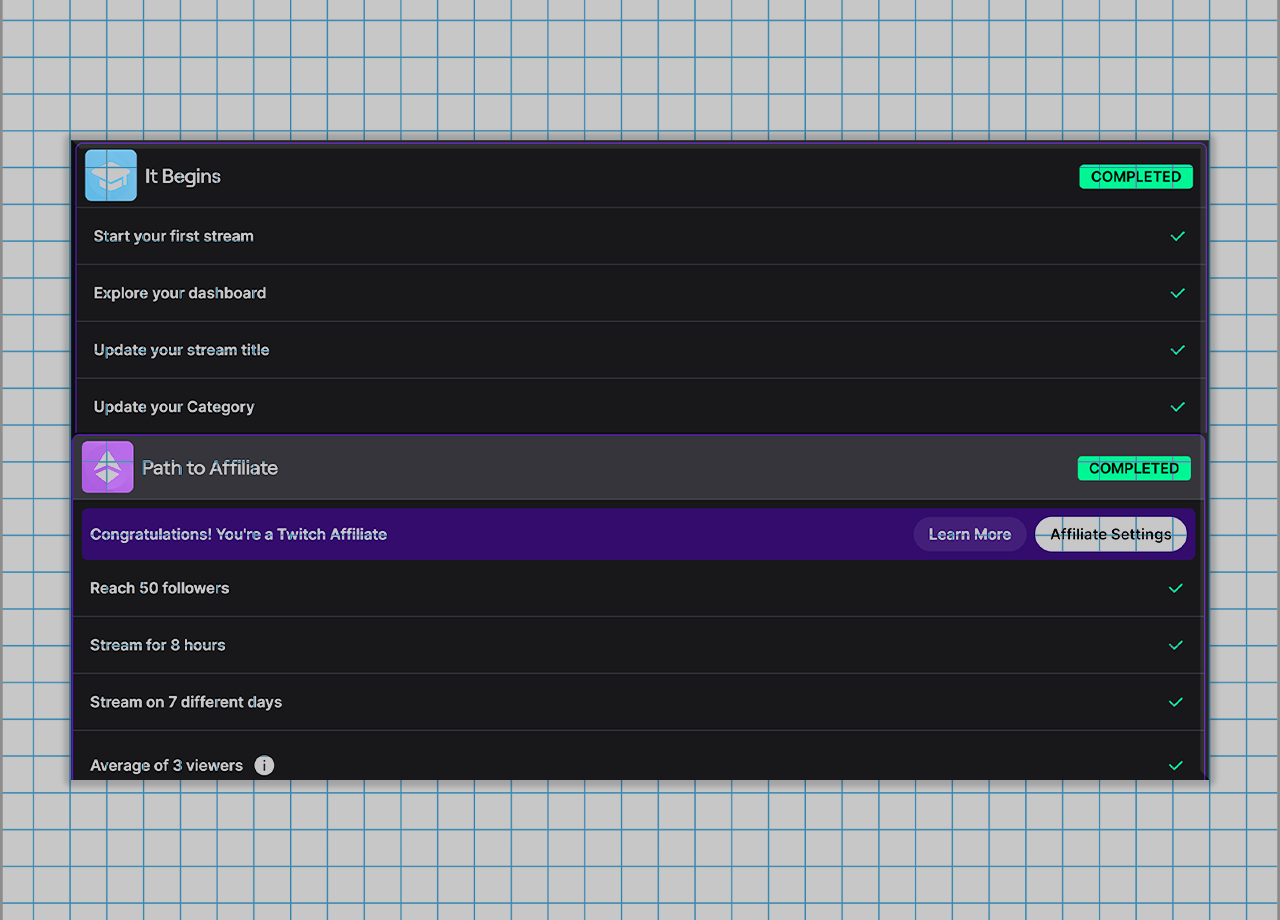Click checkmark for Stream on 7 different days
This screenshot has width=1280, height=920.
(x=1176, y=702)
